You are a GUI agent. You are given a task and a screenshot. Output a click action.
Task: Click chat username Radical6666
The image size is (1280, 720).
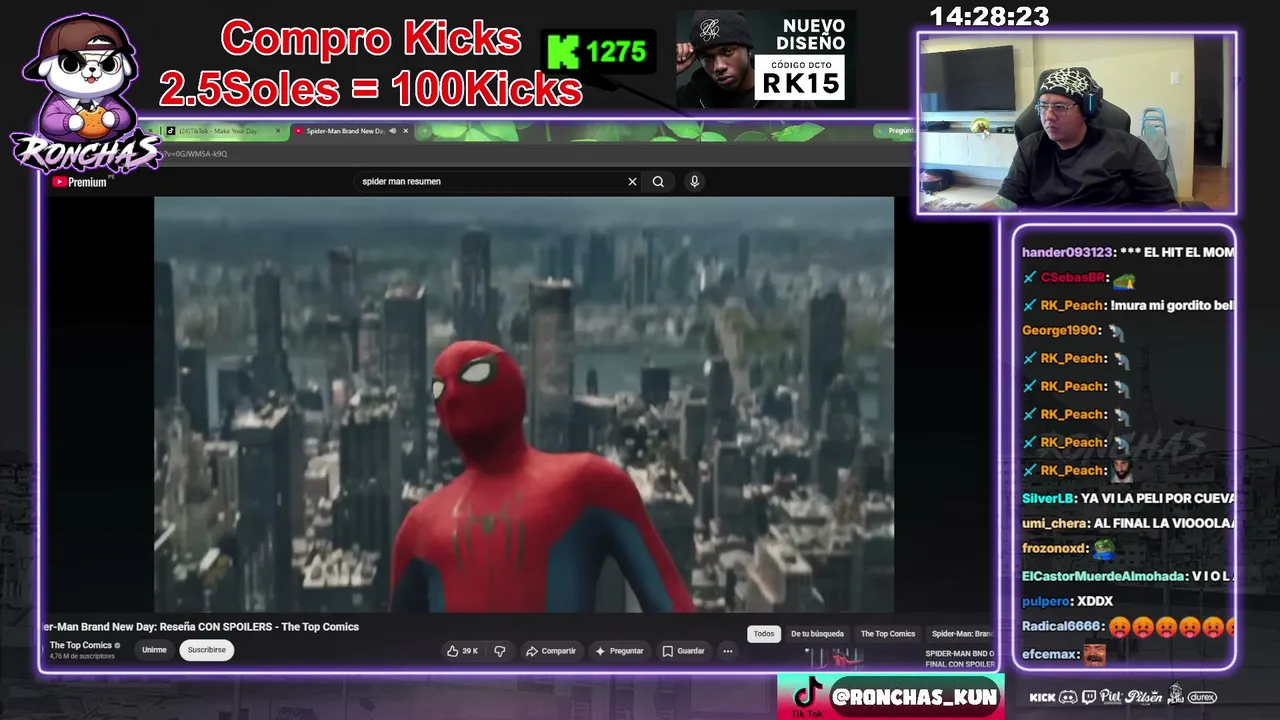point(1062,627)
